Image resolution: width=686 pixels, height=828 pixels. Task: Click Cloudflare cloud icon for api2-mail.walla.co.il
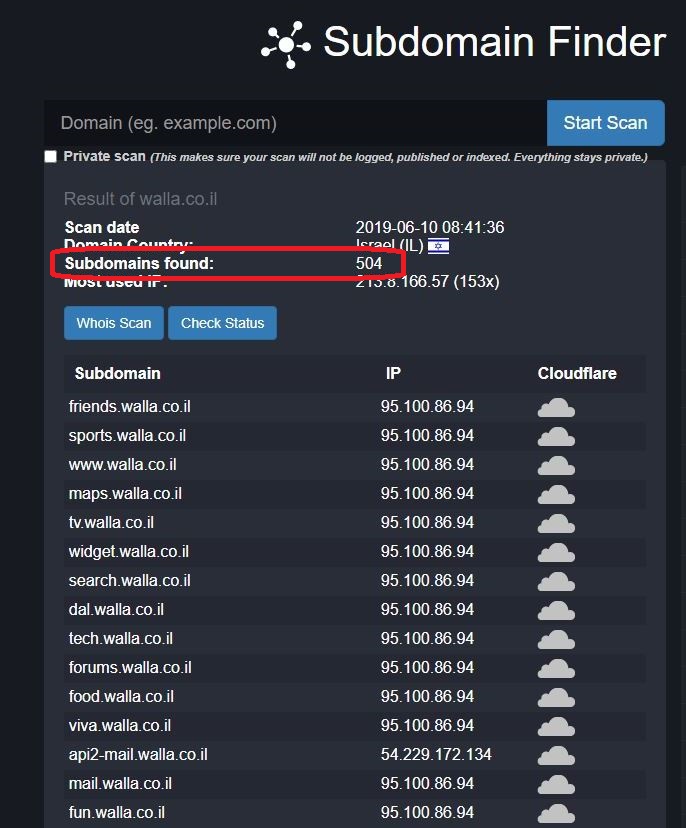tap(556, 756)
